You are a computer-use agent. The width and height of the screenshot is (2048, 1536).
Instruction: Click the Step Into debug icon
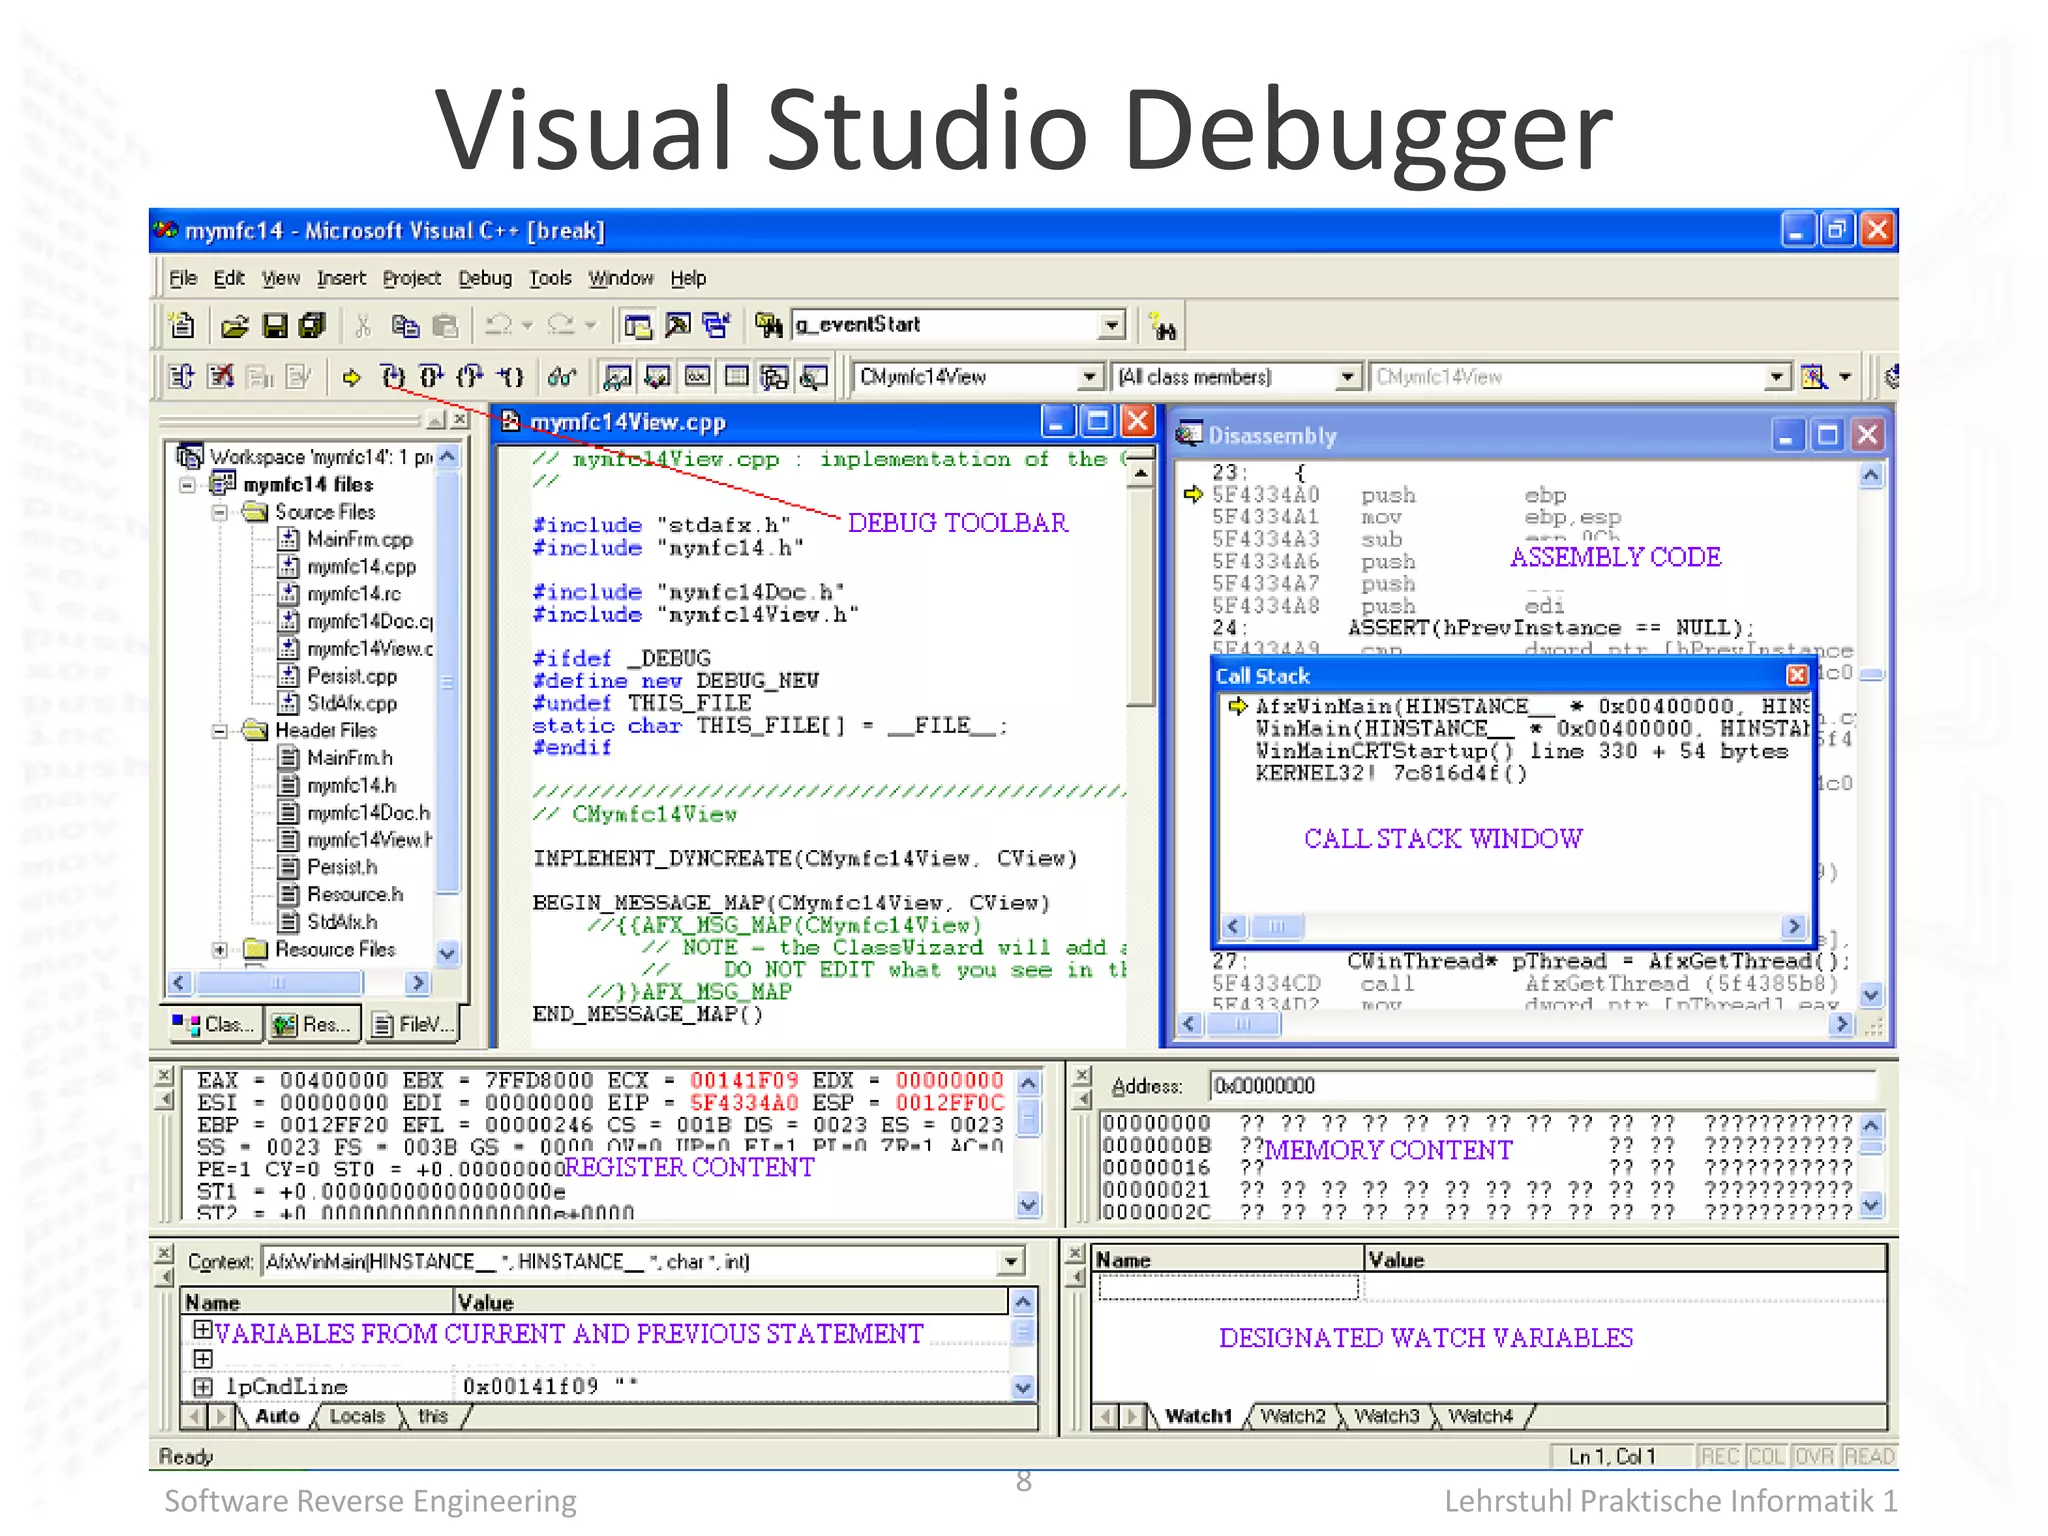click(x=393, y=377)
